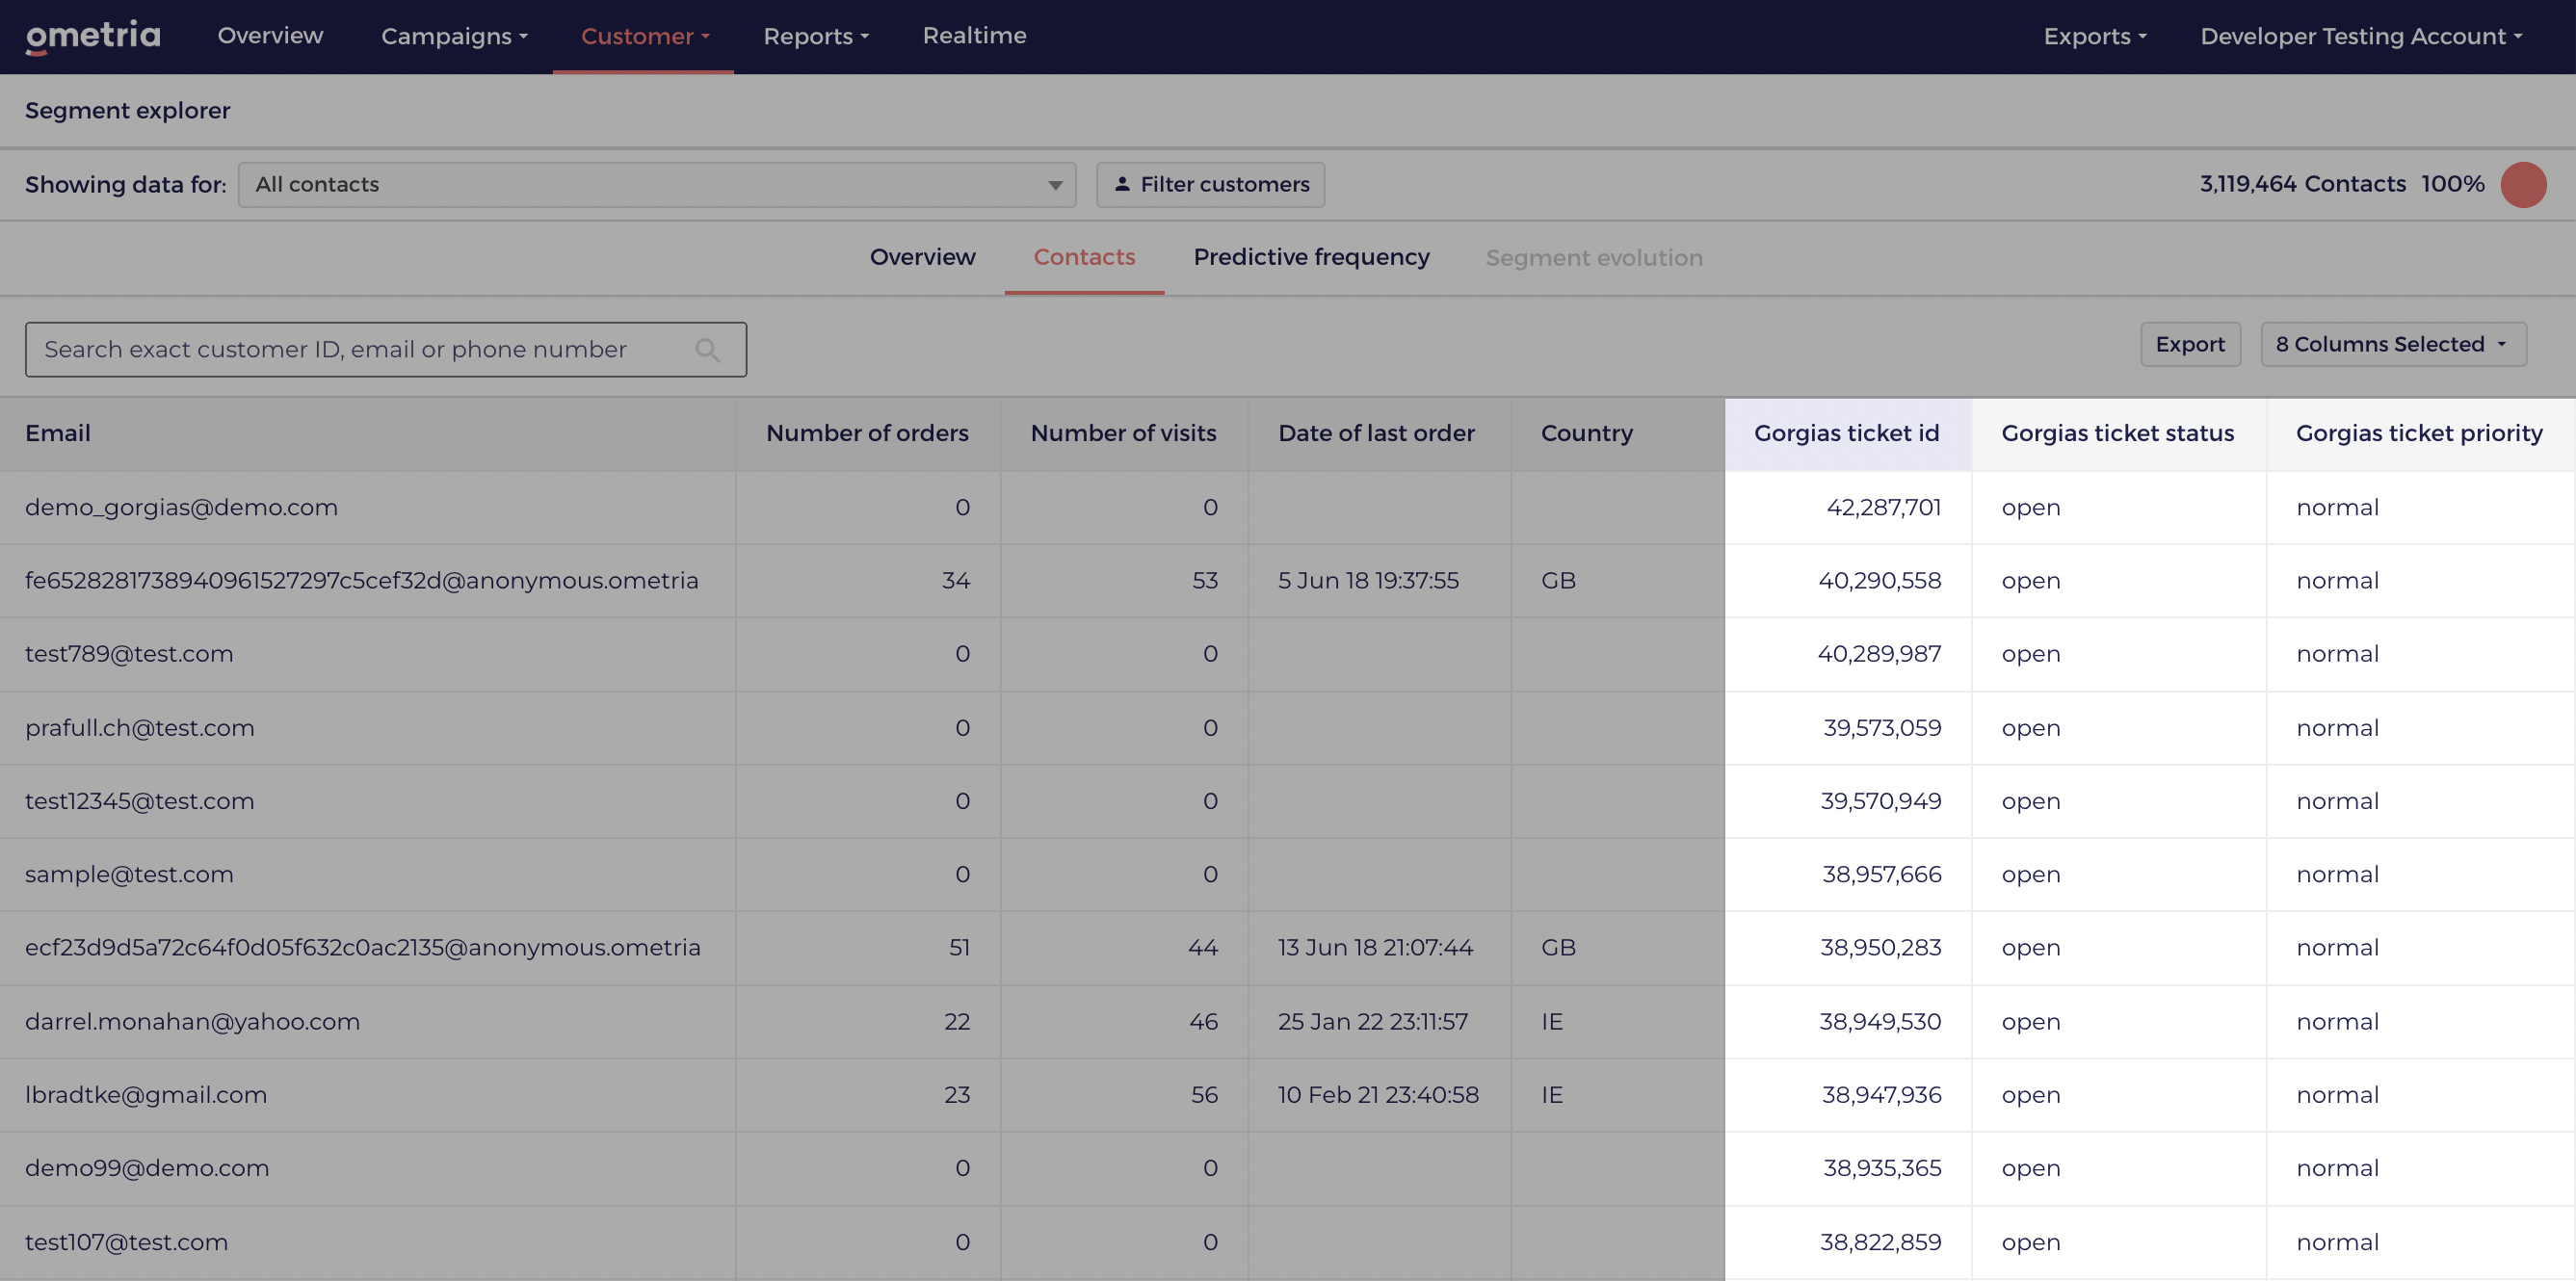This screenshot has width=2576, height=1281.
Task: Switch to the segment Overview tab
Action: tap(922, 257)
